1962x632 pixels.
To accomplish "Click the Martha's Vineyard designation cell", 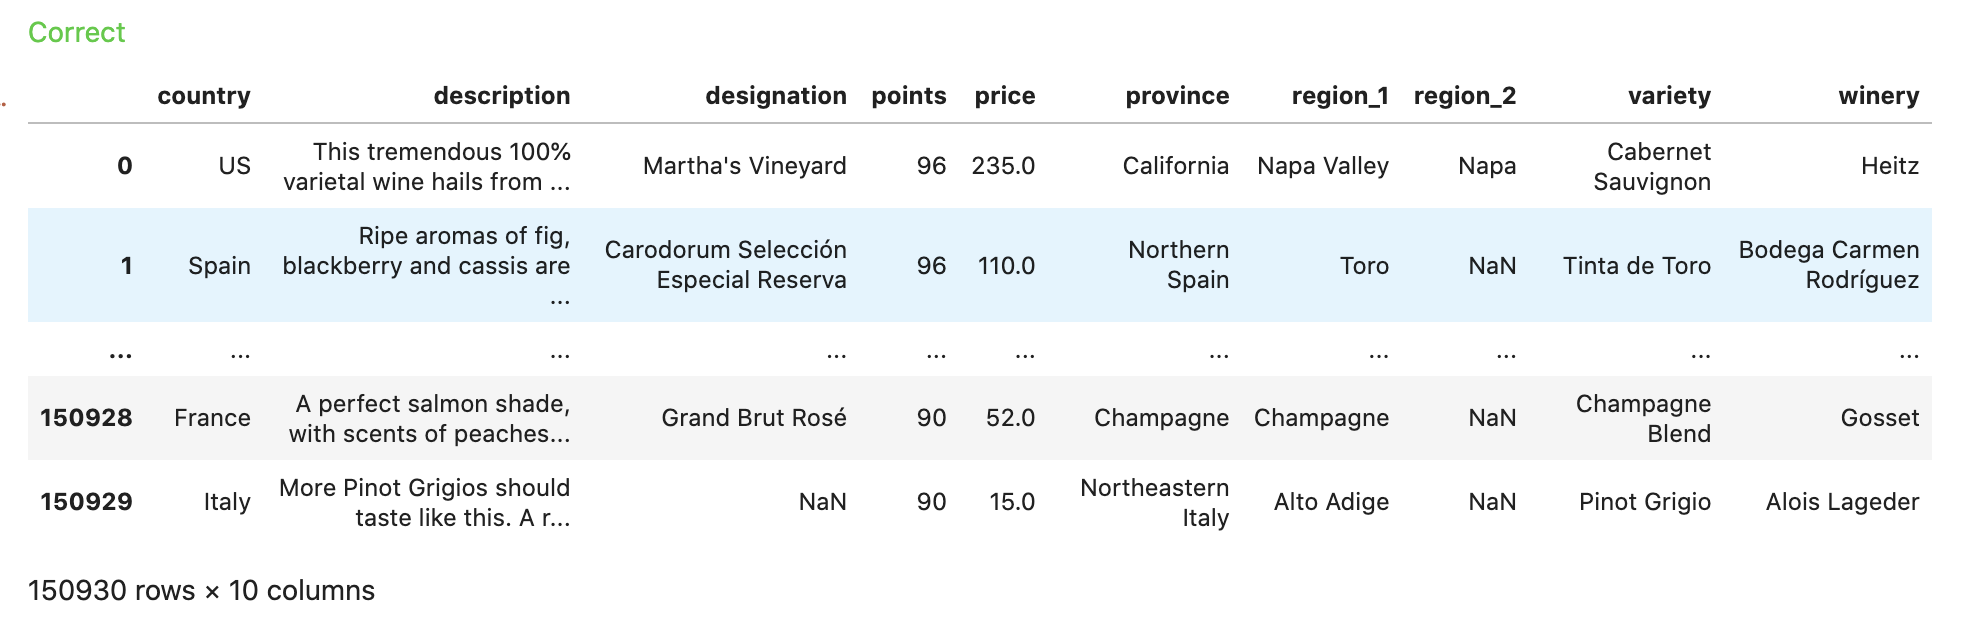I will point(745,166).
